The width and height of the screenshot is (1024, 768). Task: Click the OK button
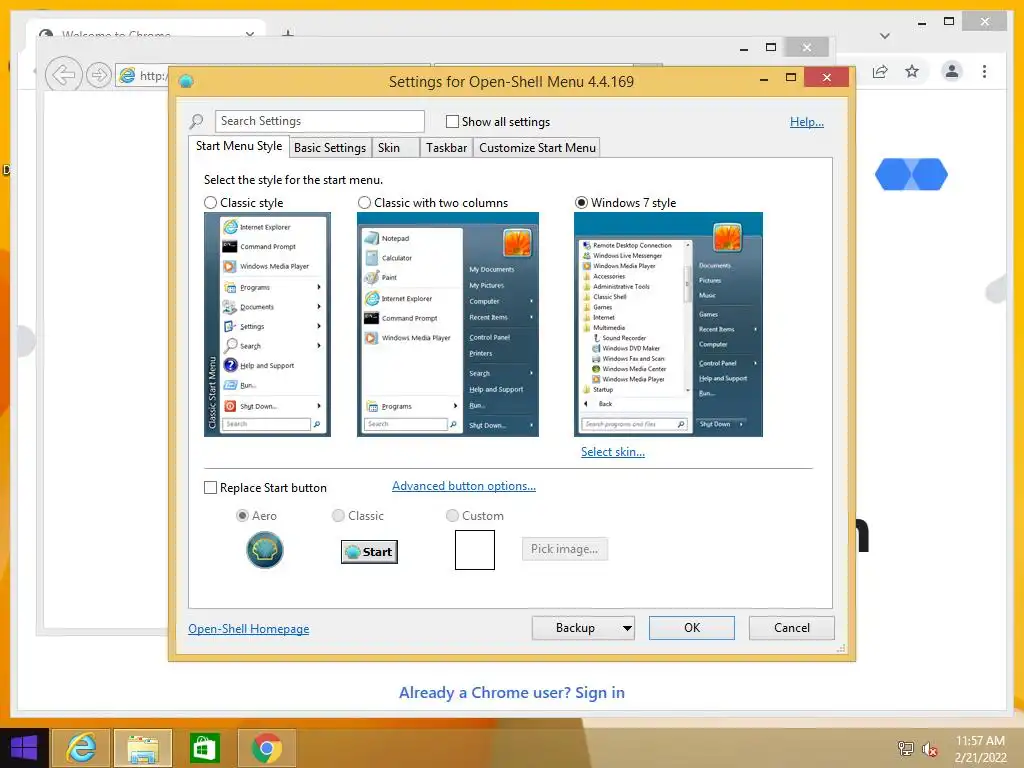pyautogui.click(x=692, y=628)
